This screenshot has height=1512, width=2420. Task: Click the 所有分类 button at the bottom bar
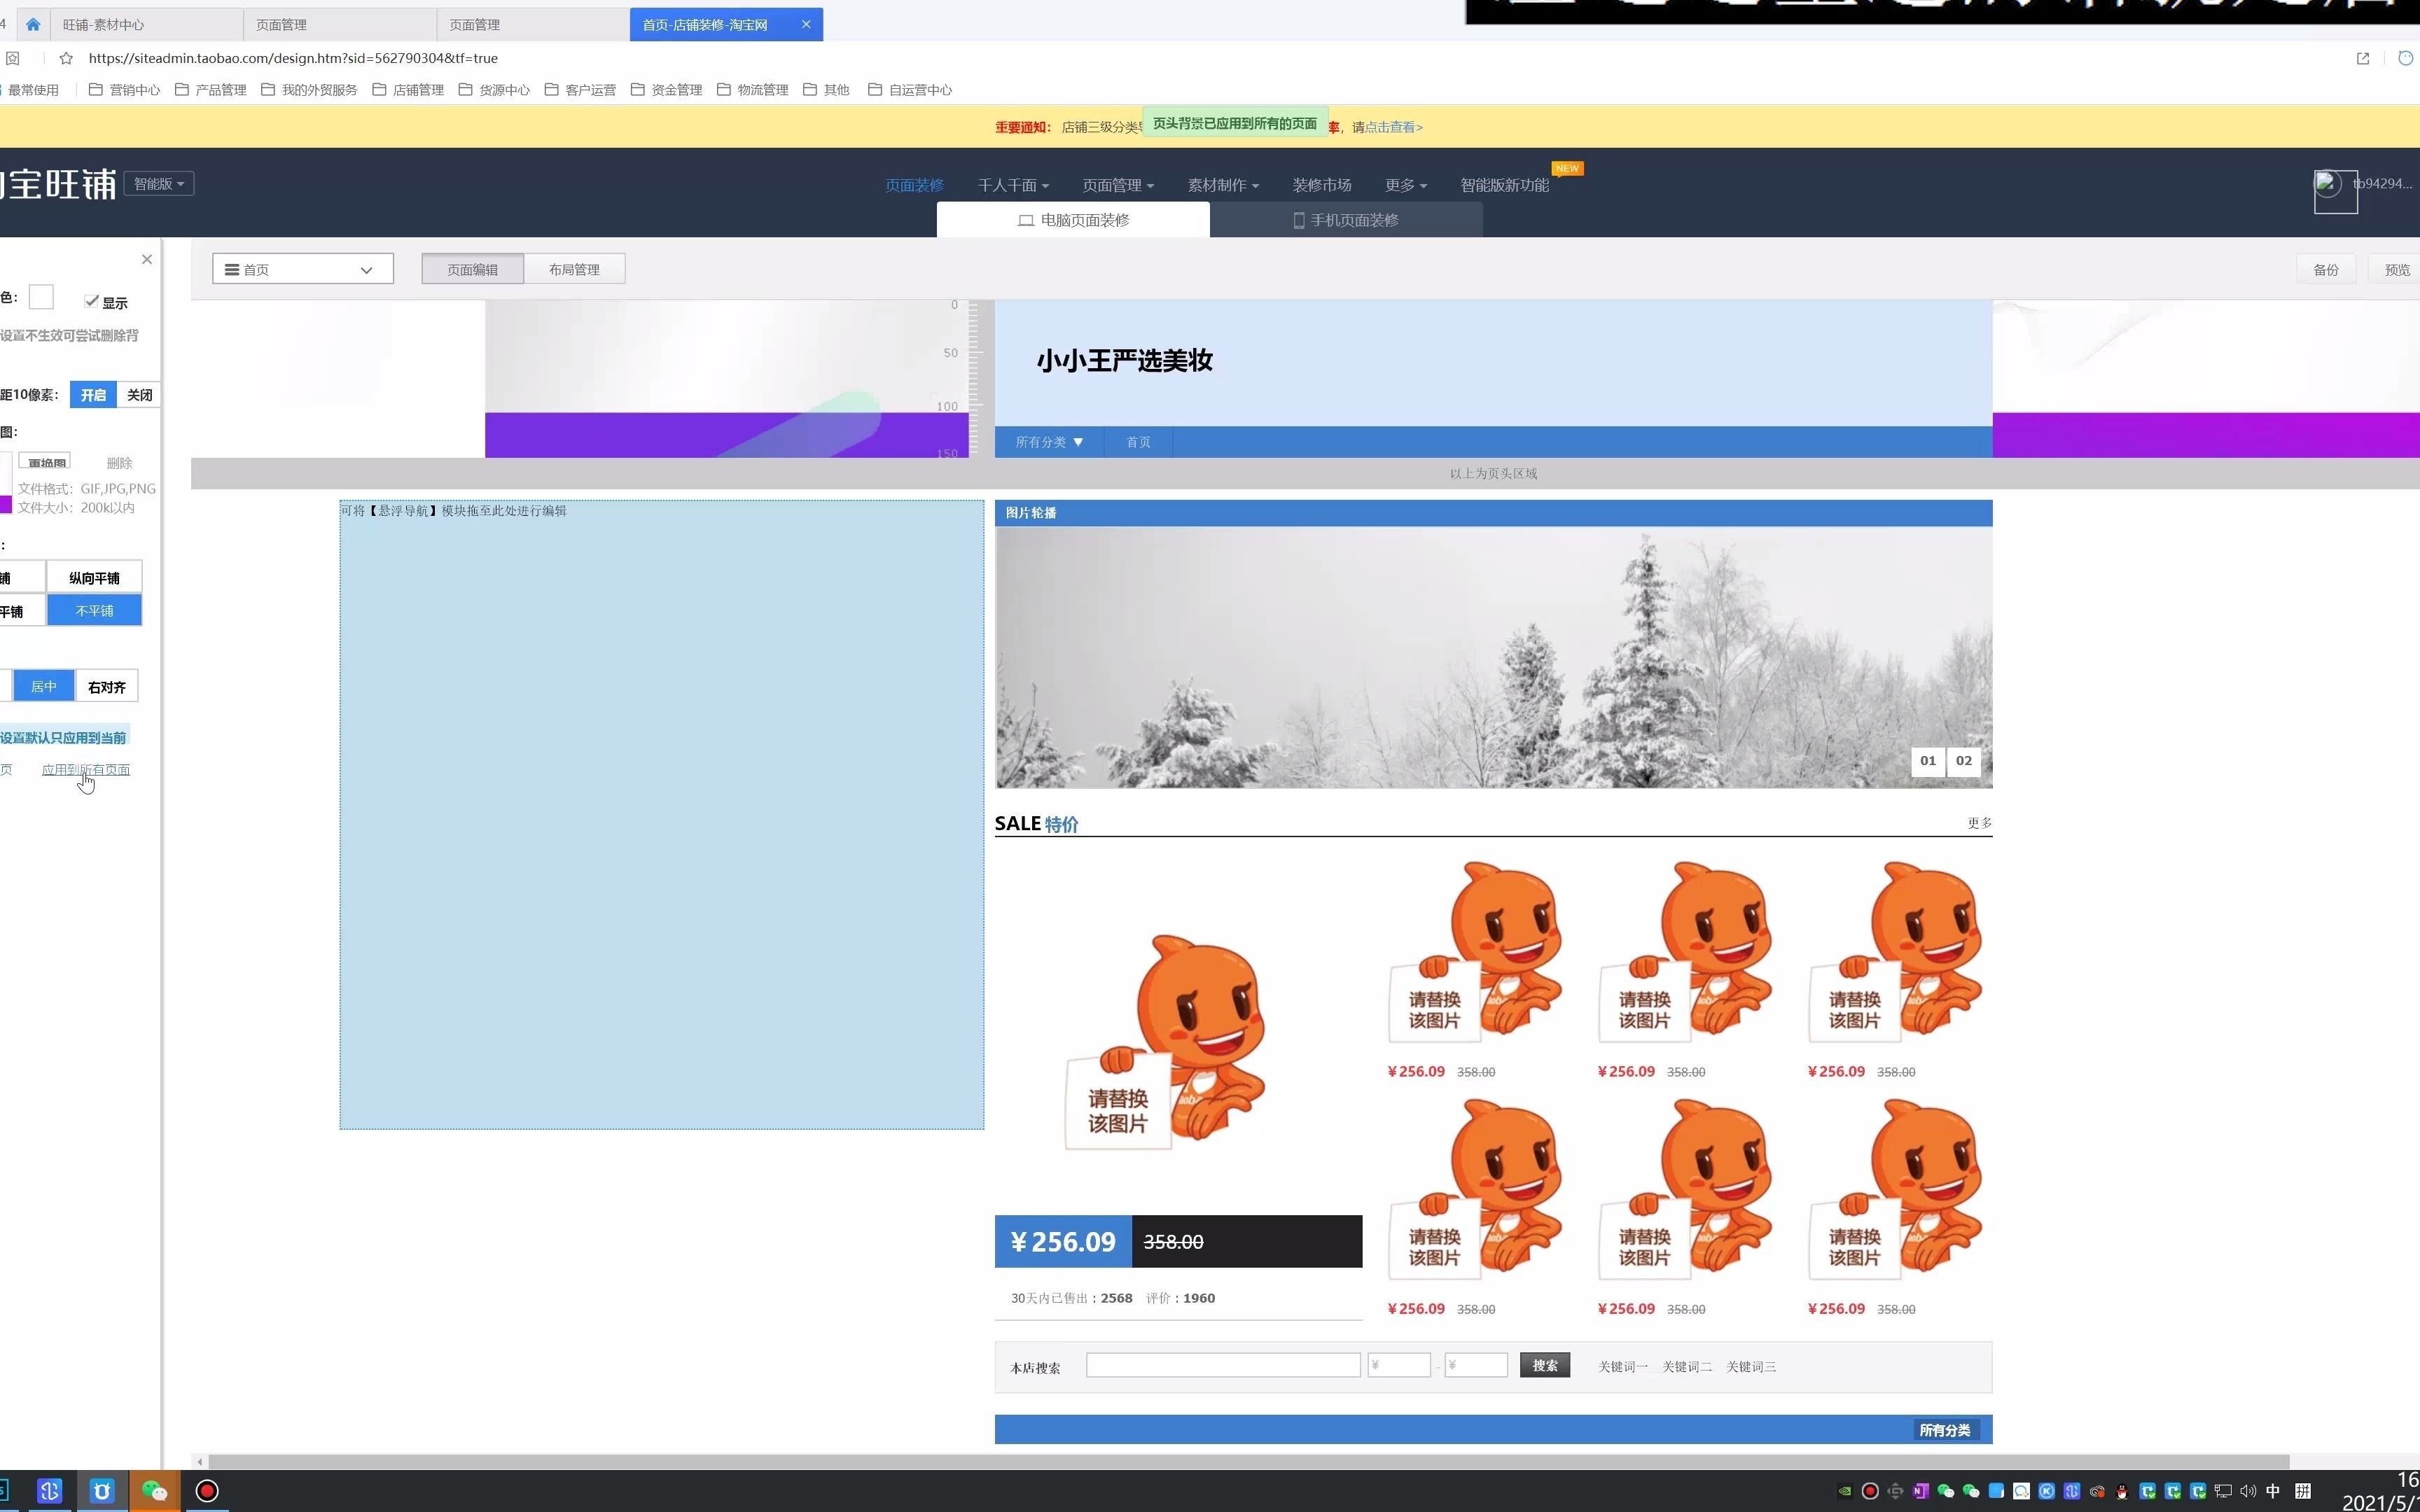coord(1944,1430)
